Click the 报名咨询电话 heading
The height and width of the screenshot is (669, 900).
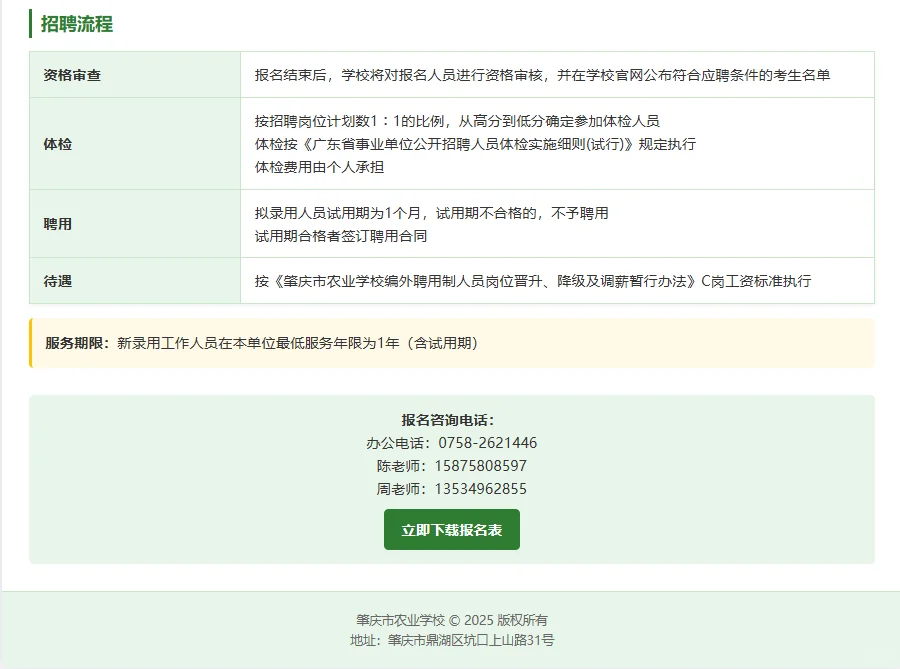coord(451,420)
